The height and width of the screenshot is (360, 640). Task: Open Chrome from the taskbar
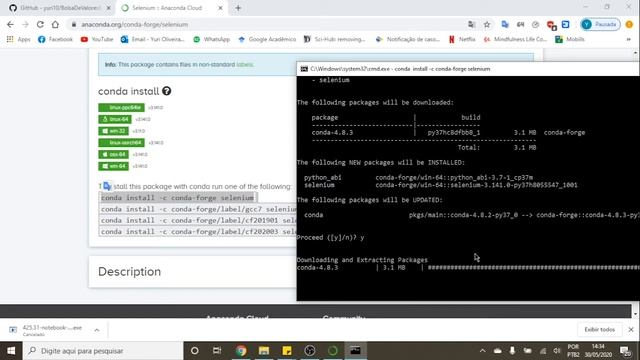point(241,351)
